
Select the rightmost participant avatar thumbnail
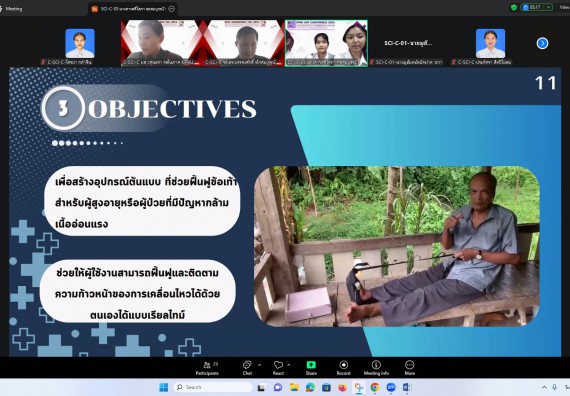point(490,43)
